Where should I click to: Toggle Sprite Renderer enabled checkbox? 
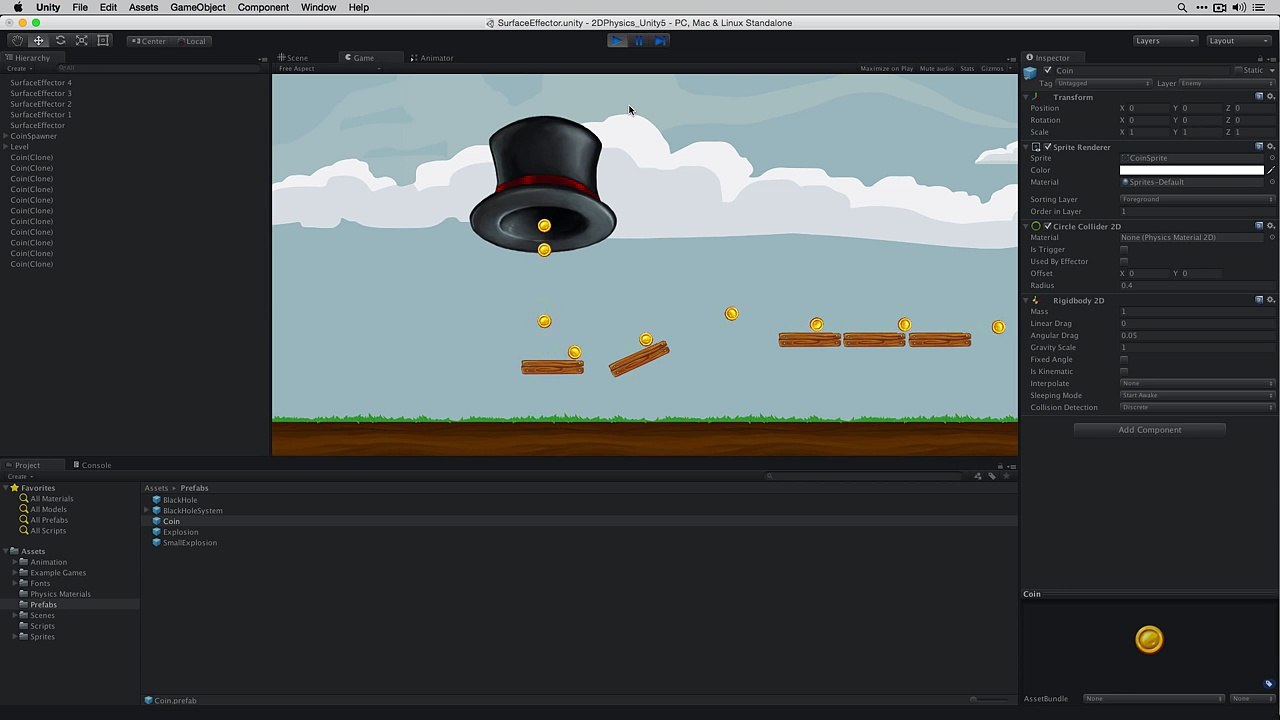1048,147
